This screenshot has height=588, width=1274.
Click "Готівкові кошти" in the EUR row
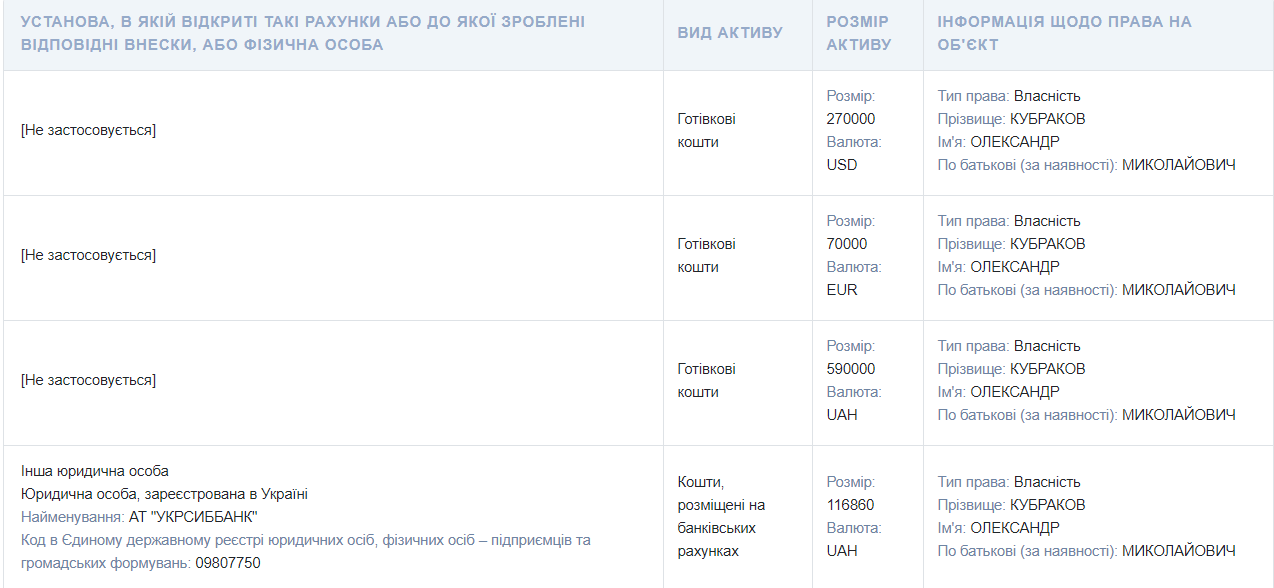coord(706,256)
